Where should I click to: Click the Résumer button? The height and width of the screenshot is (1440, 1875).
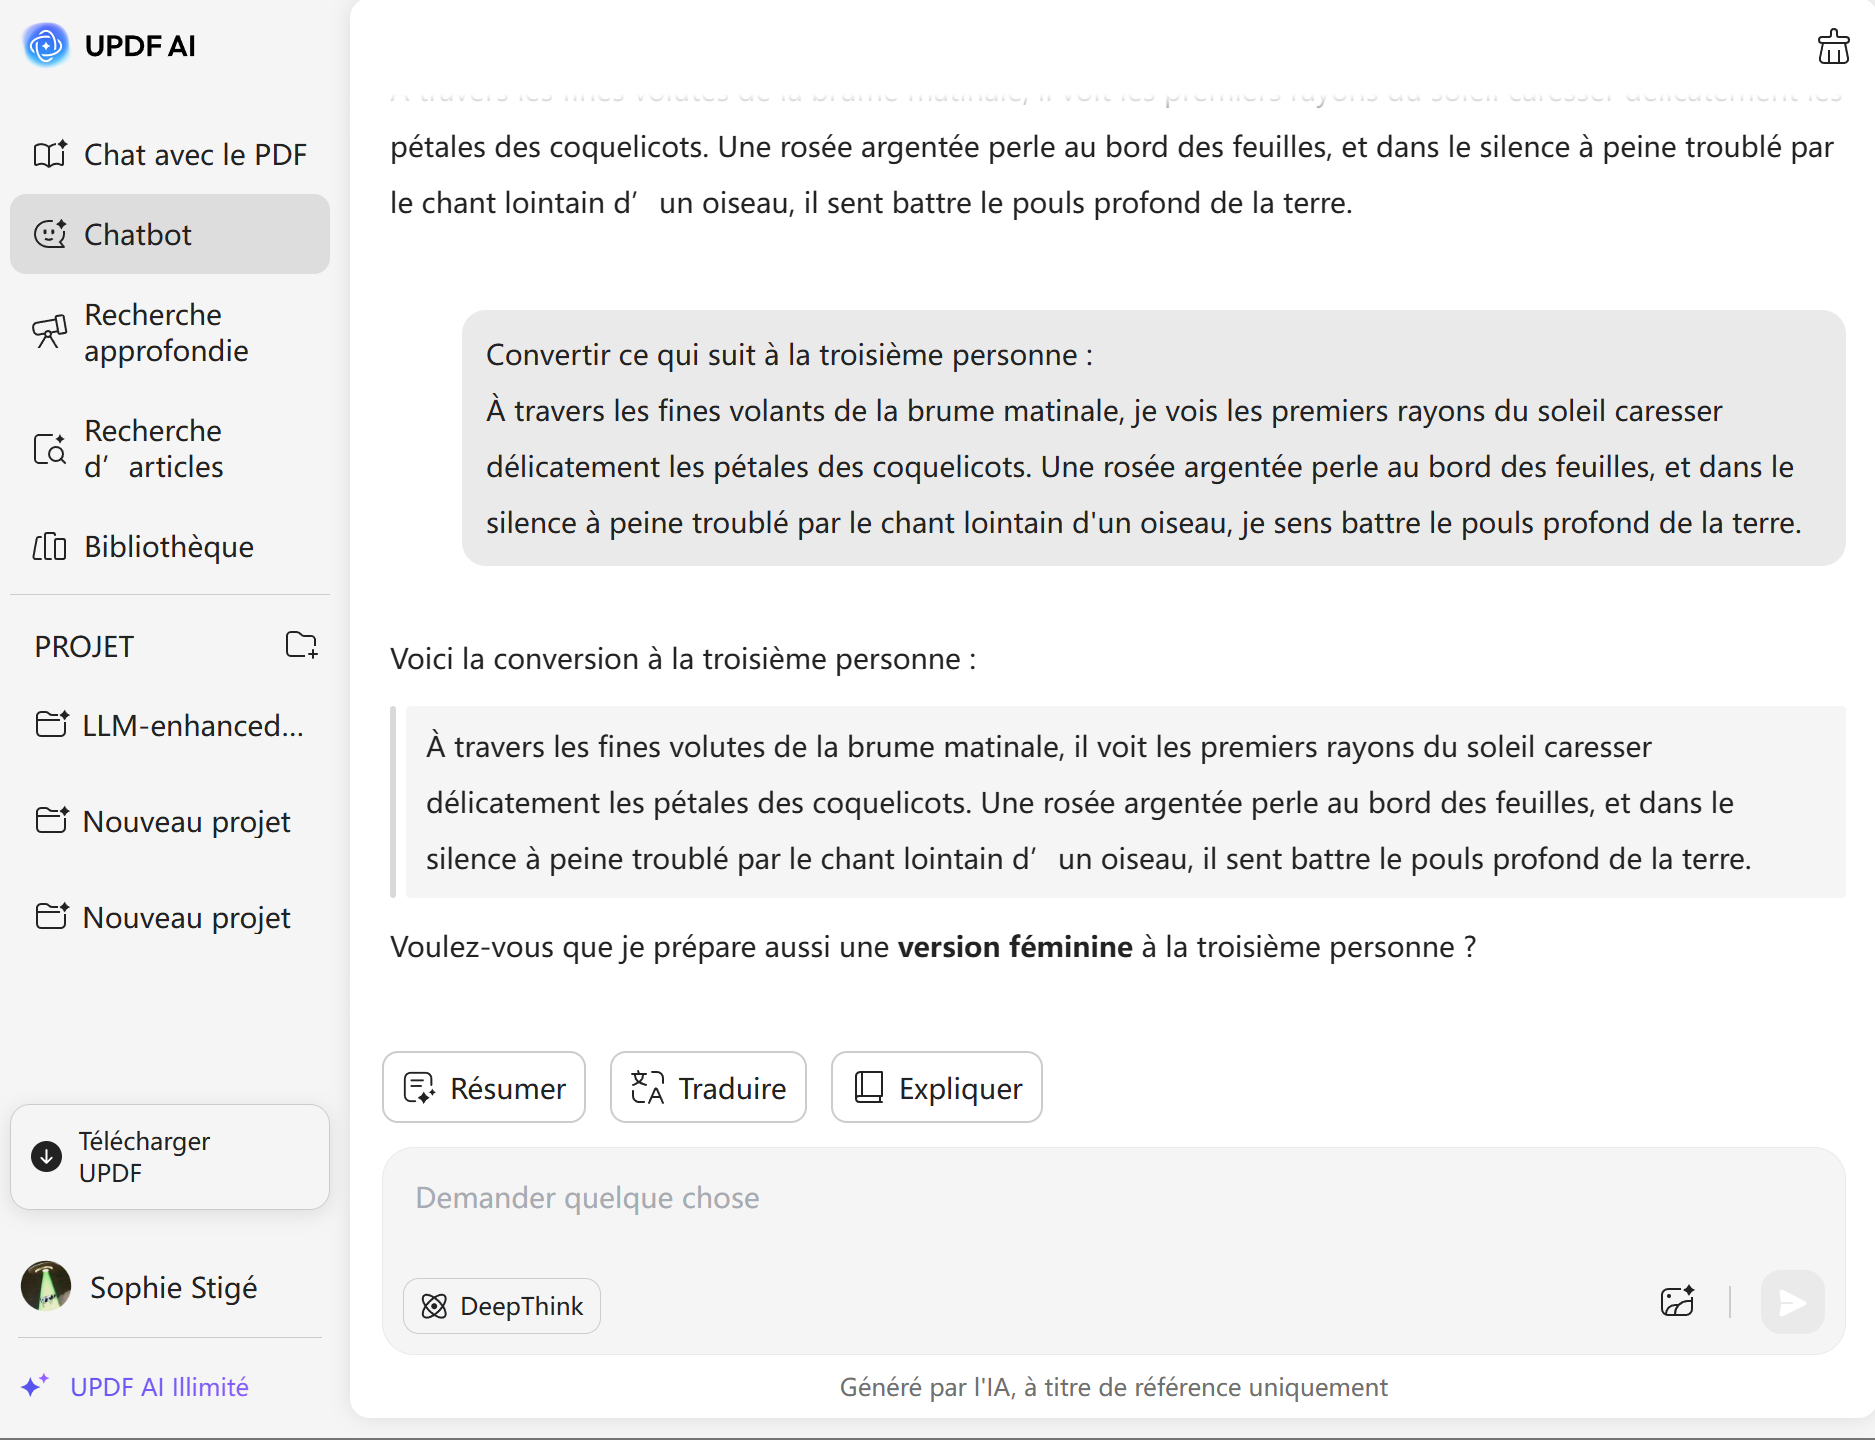coord(484,1087)
